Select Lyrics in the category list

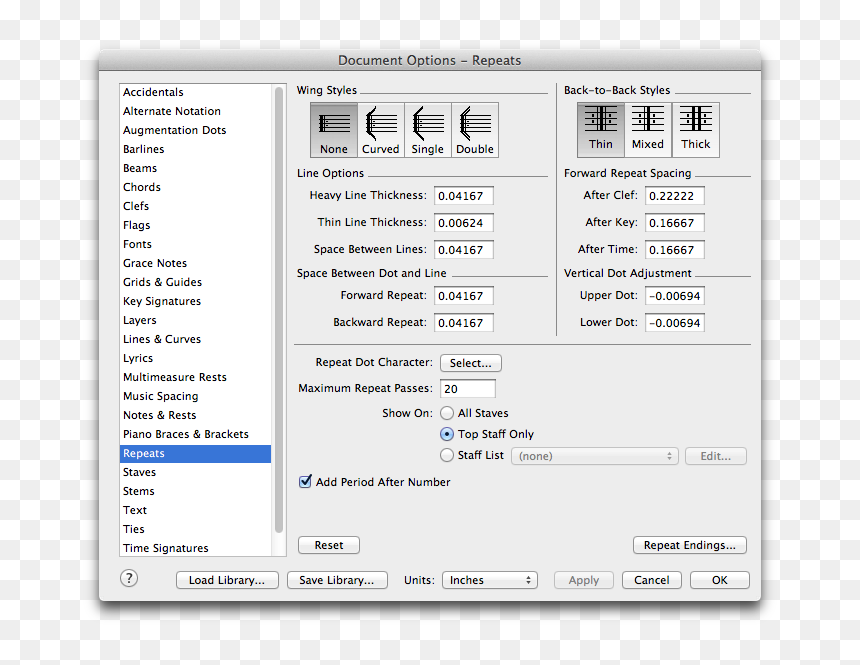click(x=195, y=358)
